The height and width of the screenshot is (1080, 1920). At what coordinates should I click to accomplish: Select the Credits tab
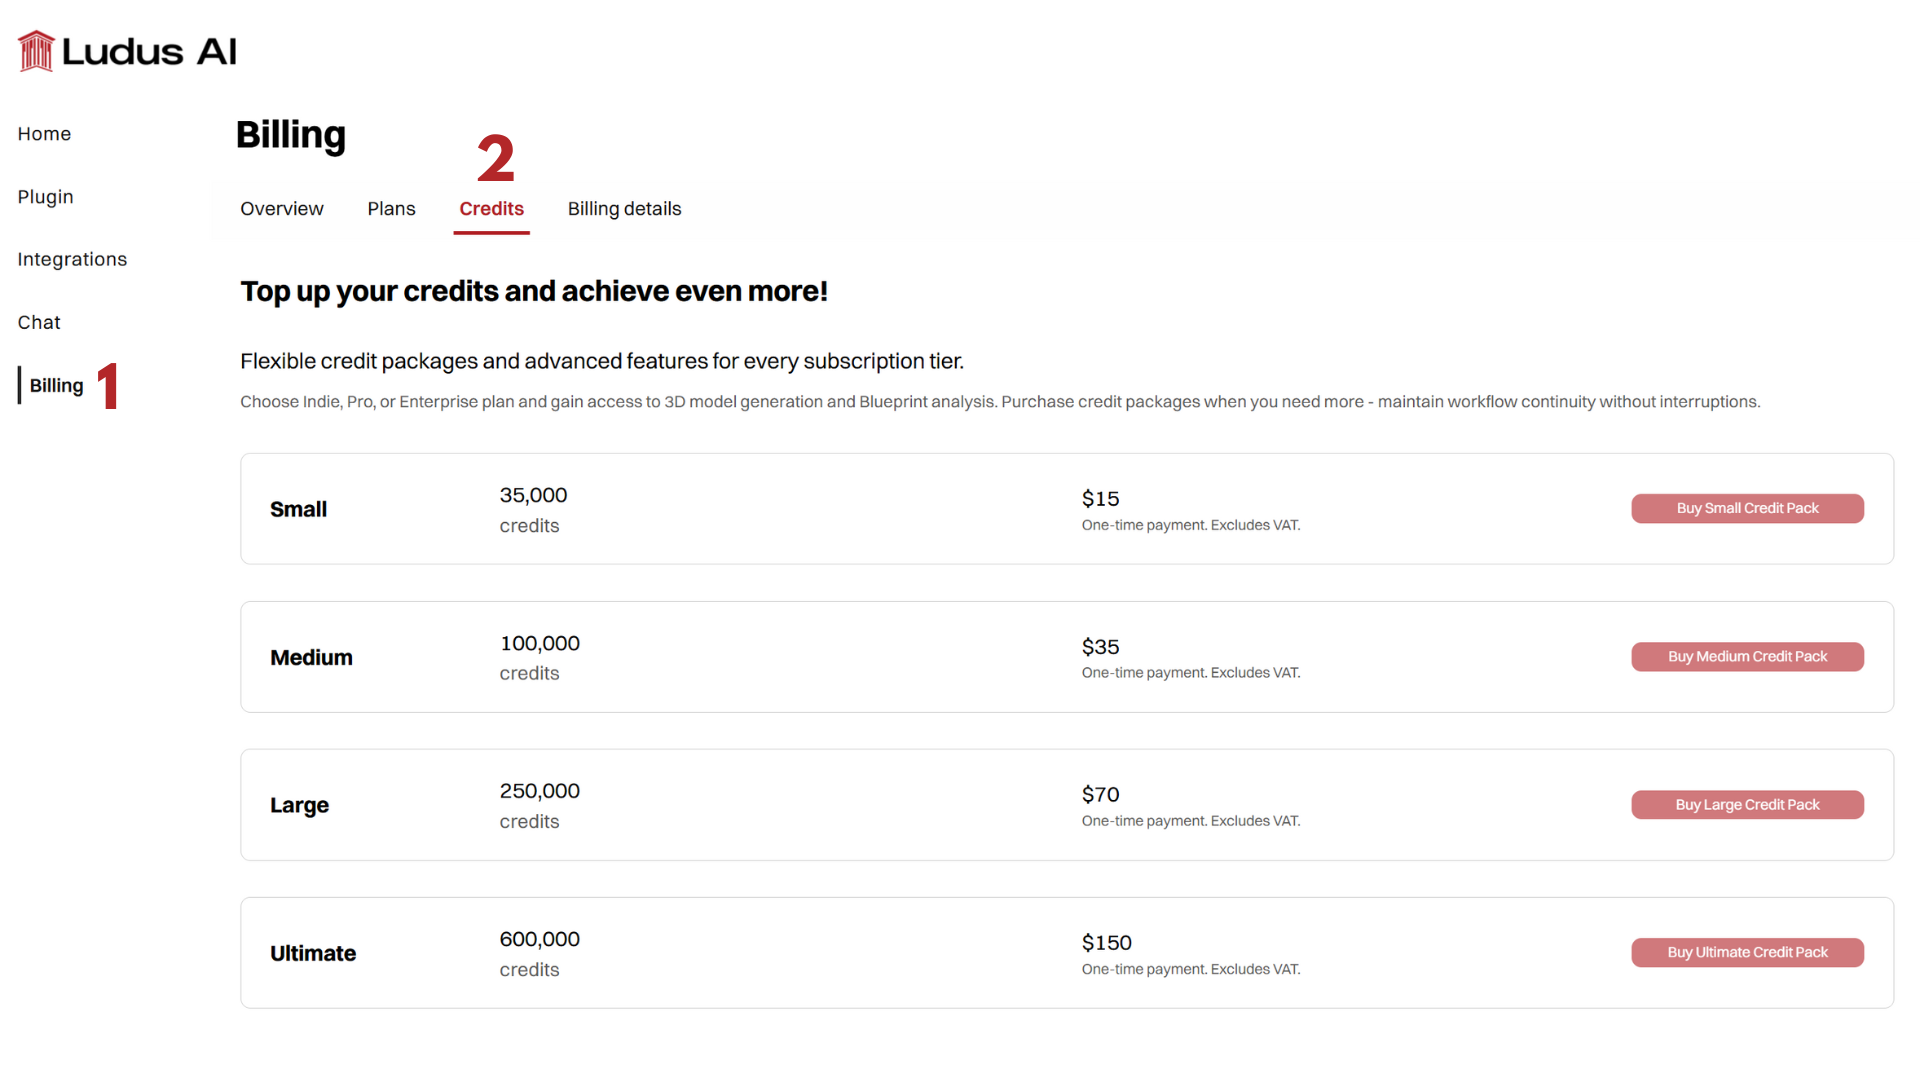click(491, 208)
